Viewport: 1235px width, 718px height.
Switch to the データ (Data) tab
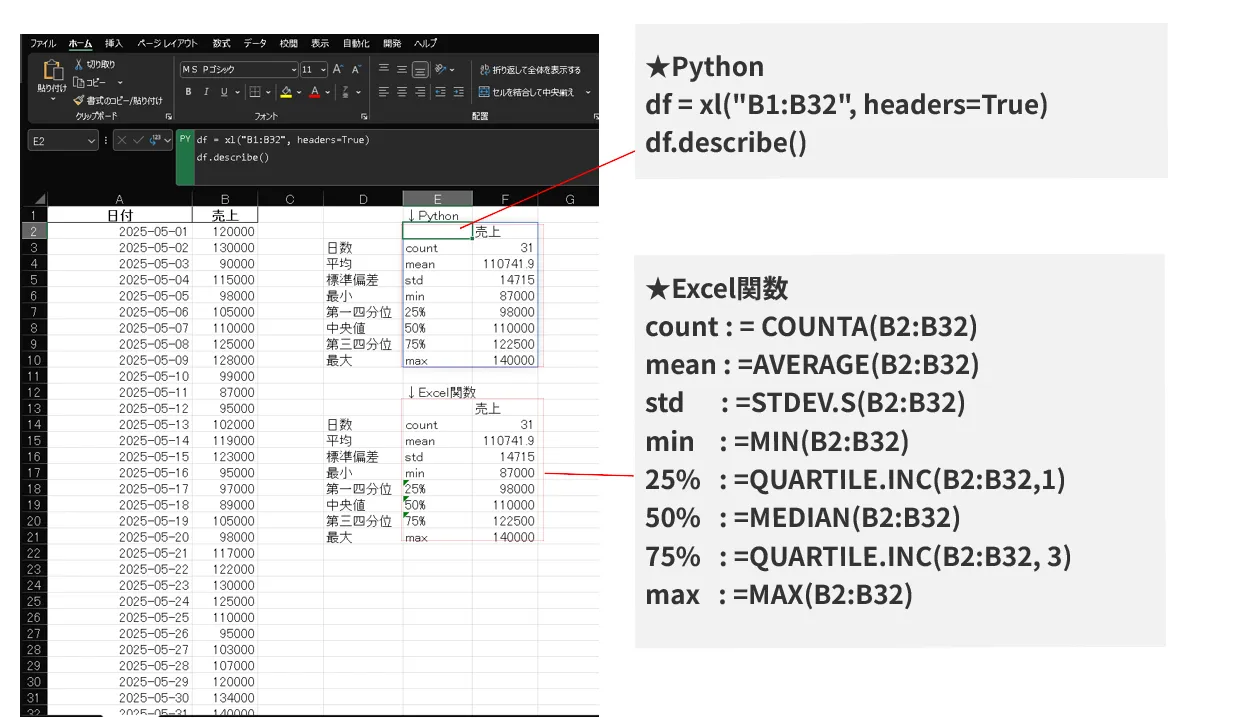(x=255, y=44)
